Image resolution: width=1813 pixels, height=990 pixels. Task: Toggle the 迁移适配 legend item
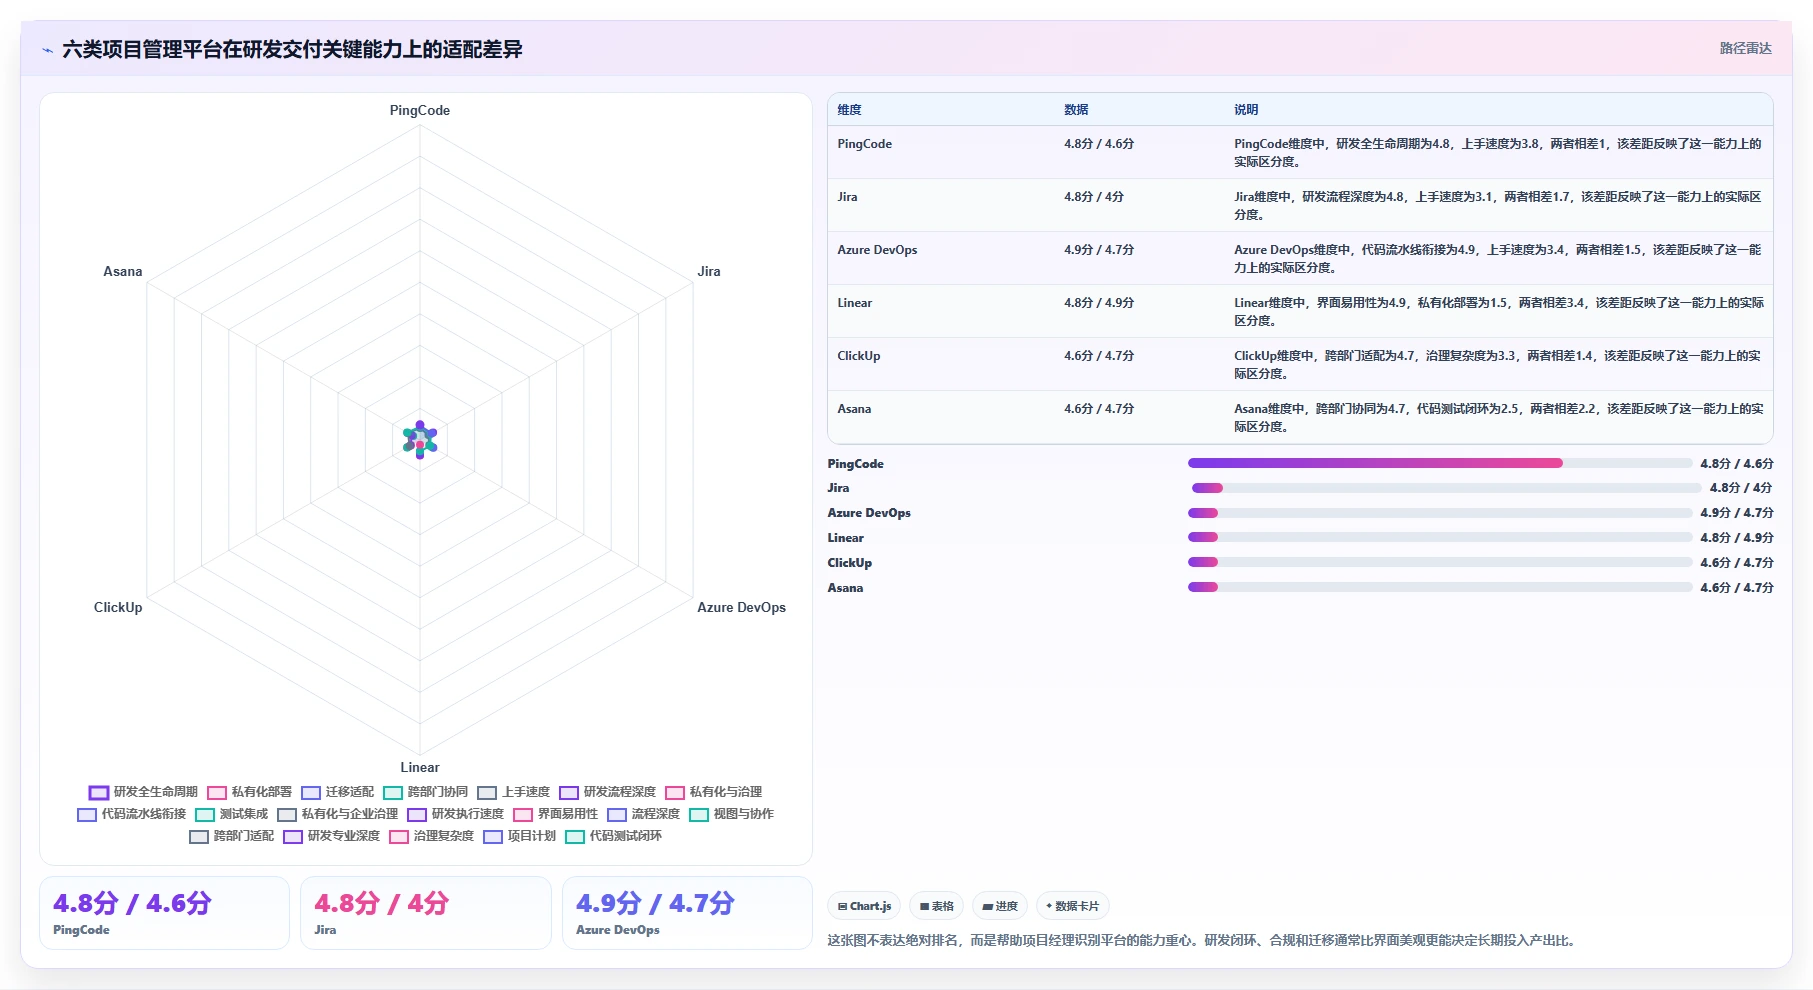tap(337, 792)
